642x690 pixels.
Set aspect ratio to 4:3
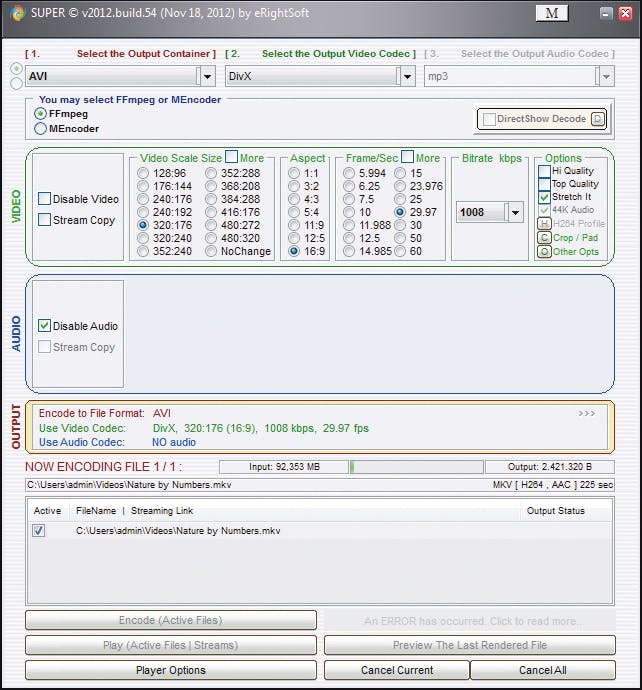point(294,199)
